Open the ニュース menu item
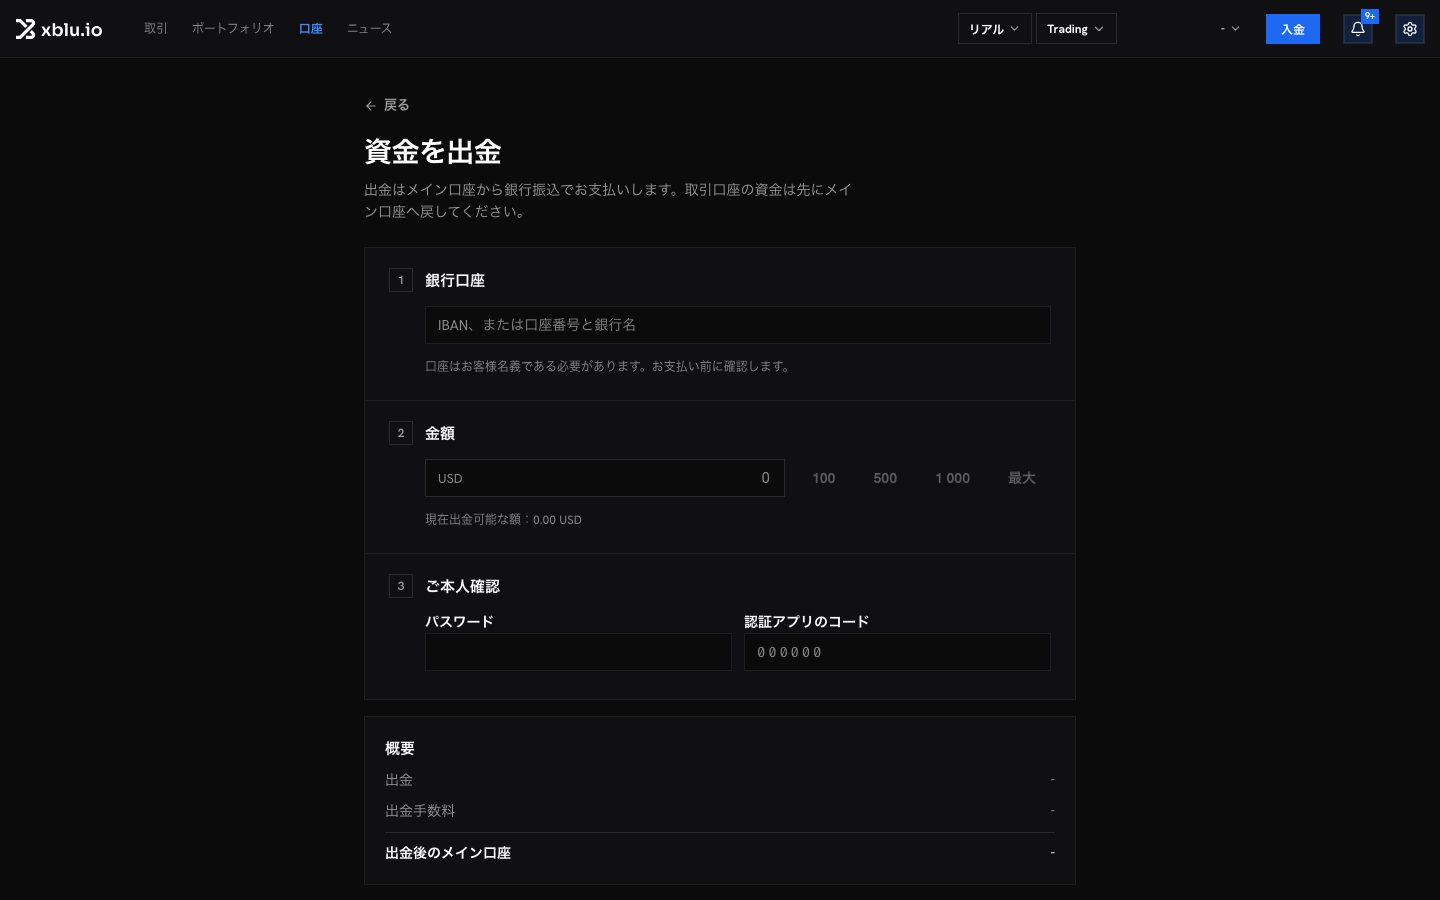Viewport: 1440px width, 900px height. tap(369, 28)
